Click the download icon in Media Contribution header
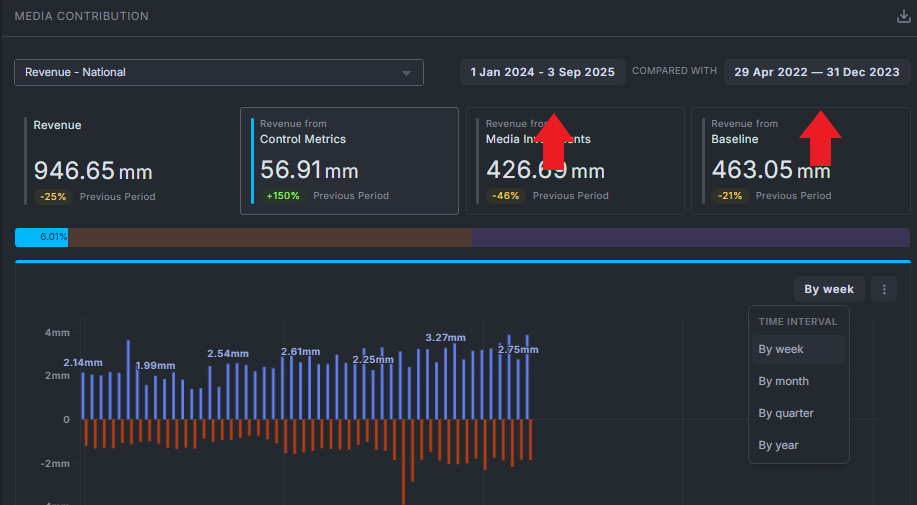 tap(904, 16)
